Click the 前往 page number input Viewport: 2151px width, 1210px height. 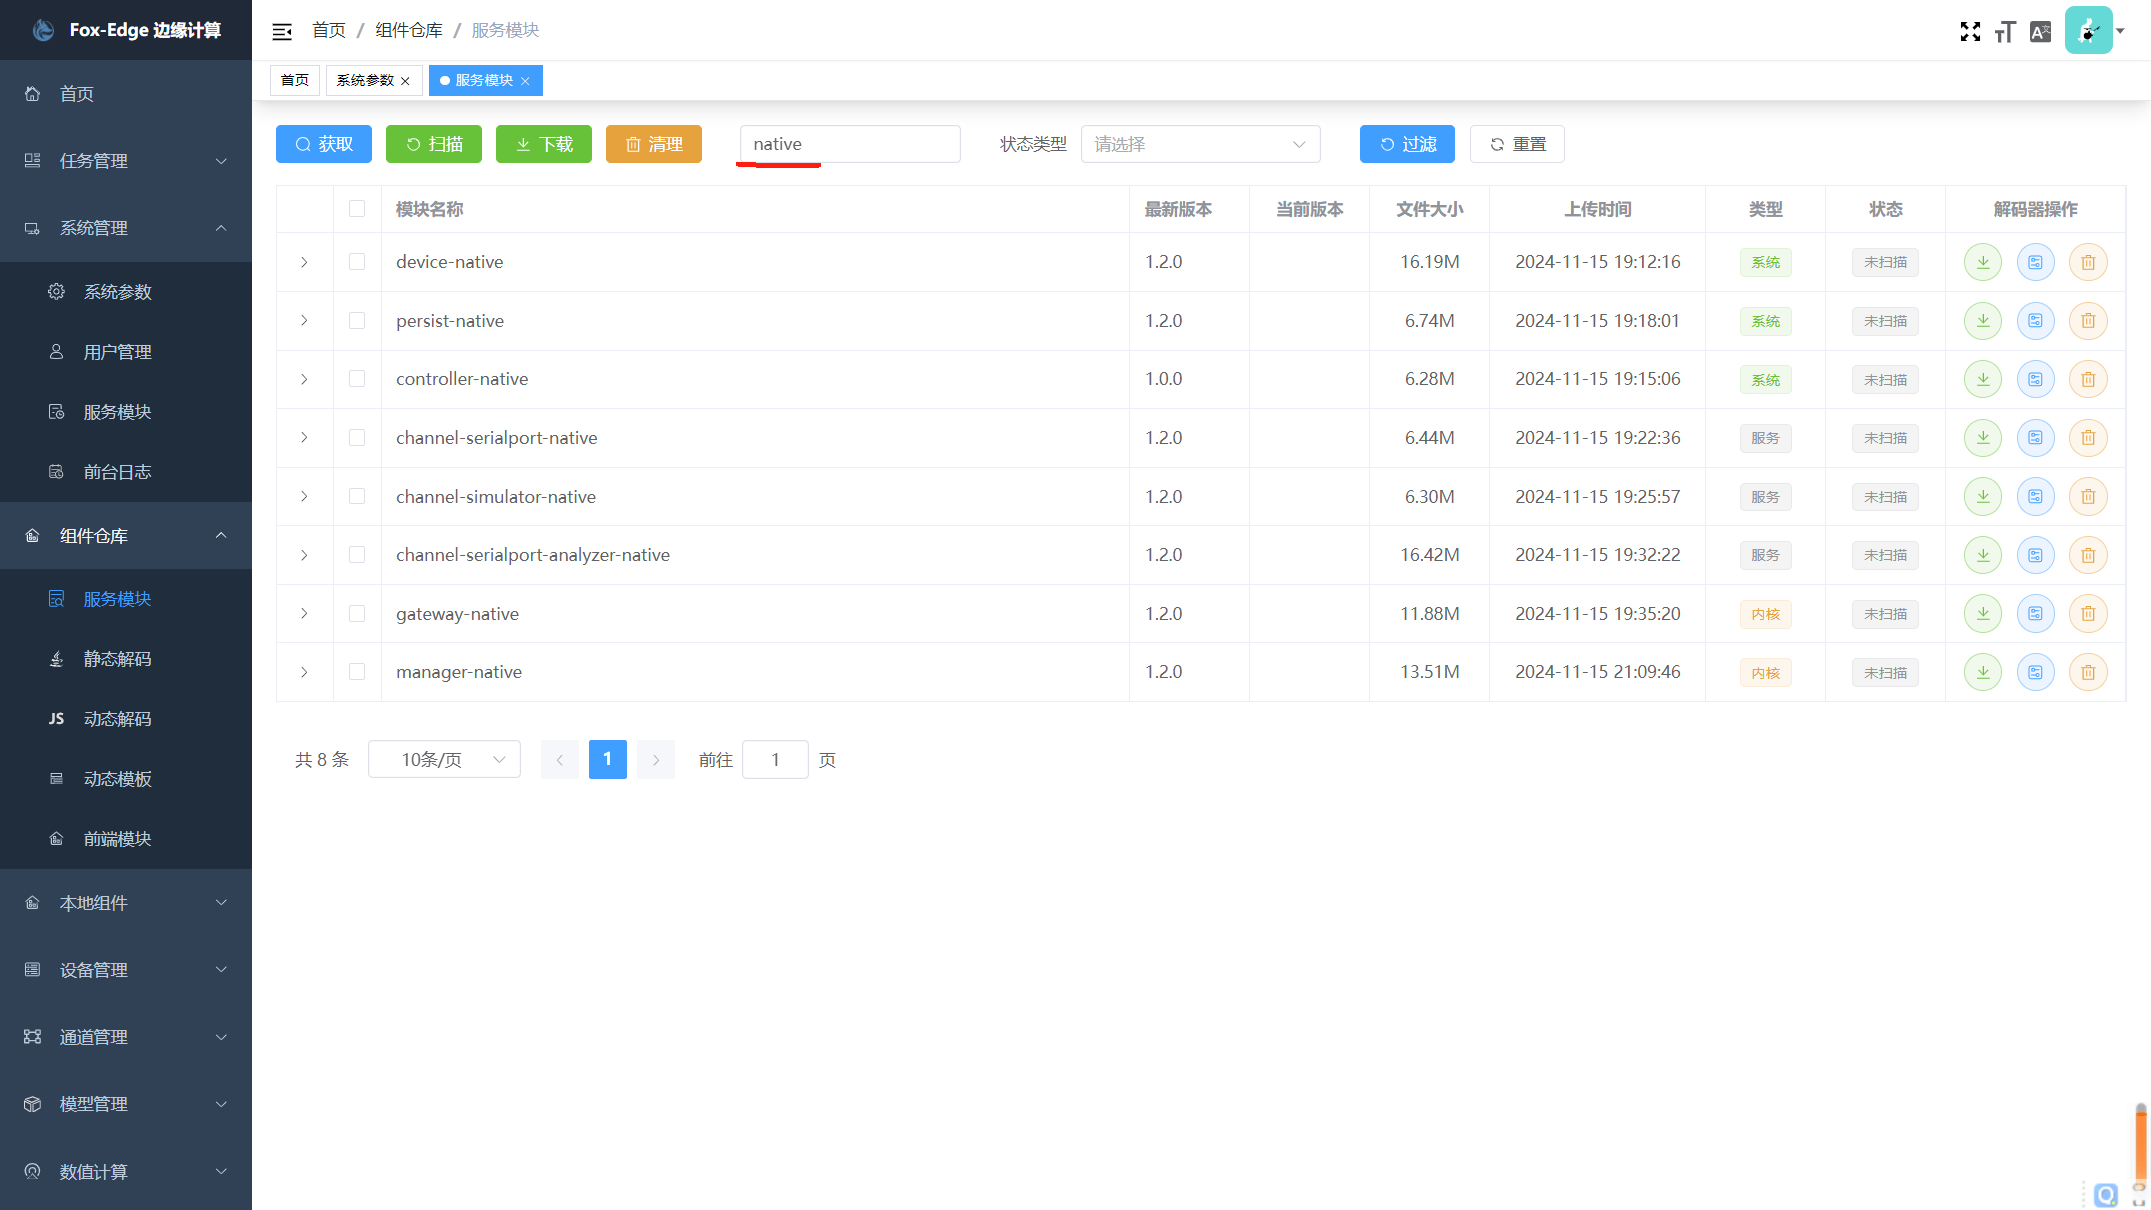click(775, 760)
